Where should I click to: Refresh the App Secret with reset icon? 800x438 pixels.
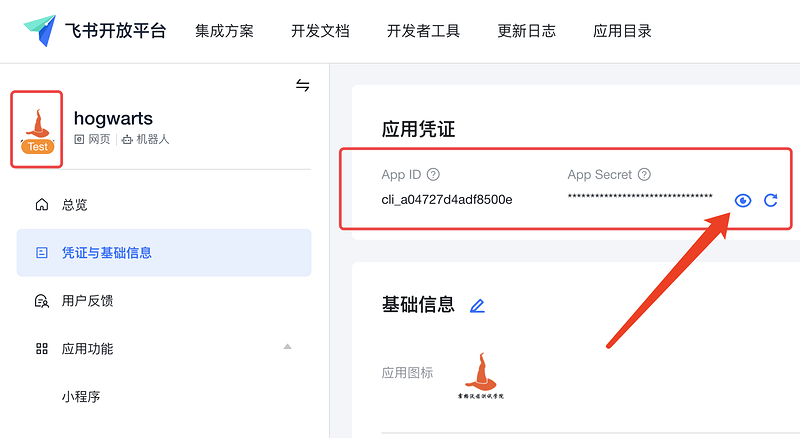click(770, 200)
